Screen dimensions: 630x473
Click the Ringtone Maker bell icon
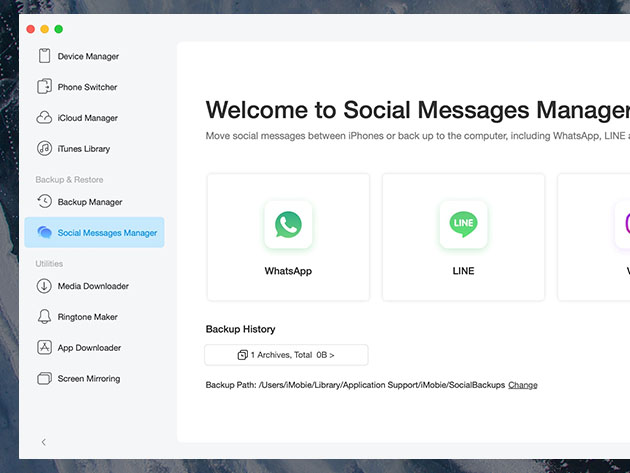[44, 317]
